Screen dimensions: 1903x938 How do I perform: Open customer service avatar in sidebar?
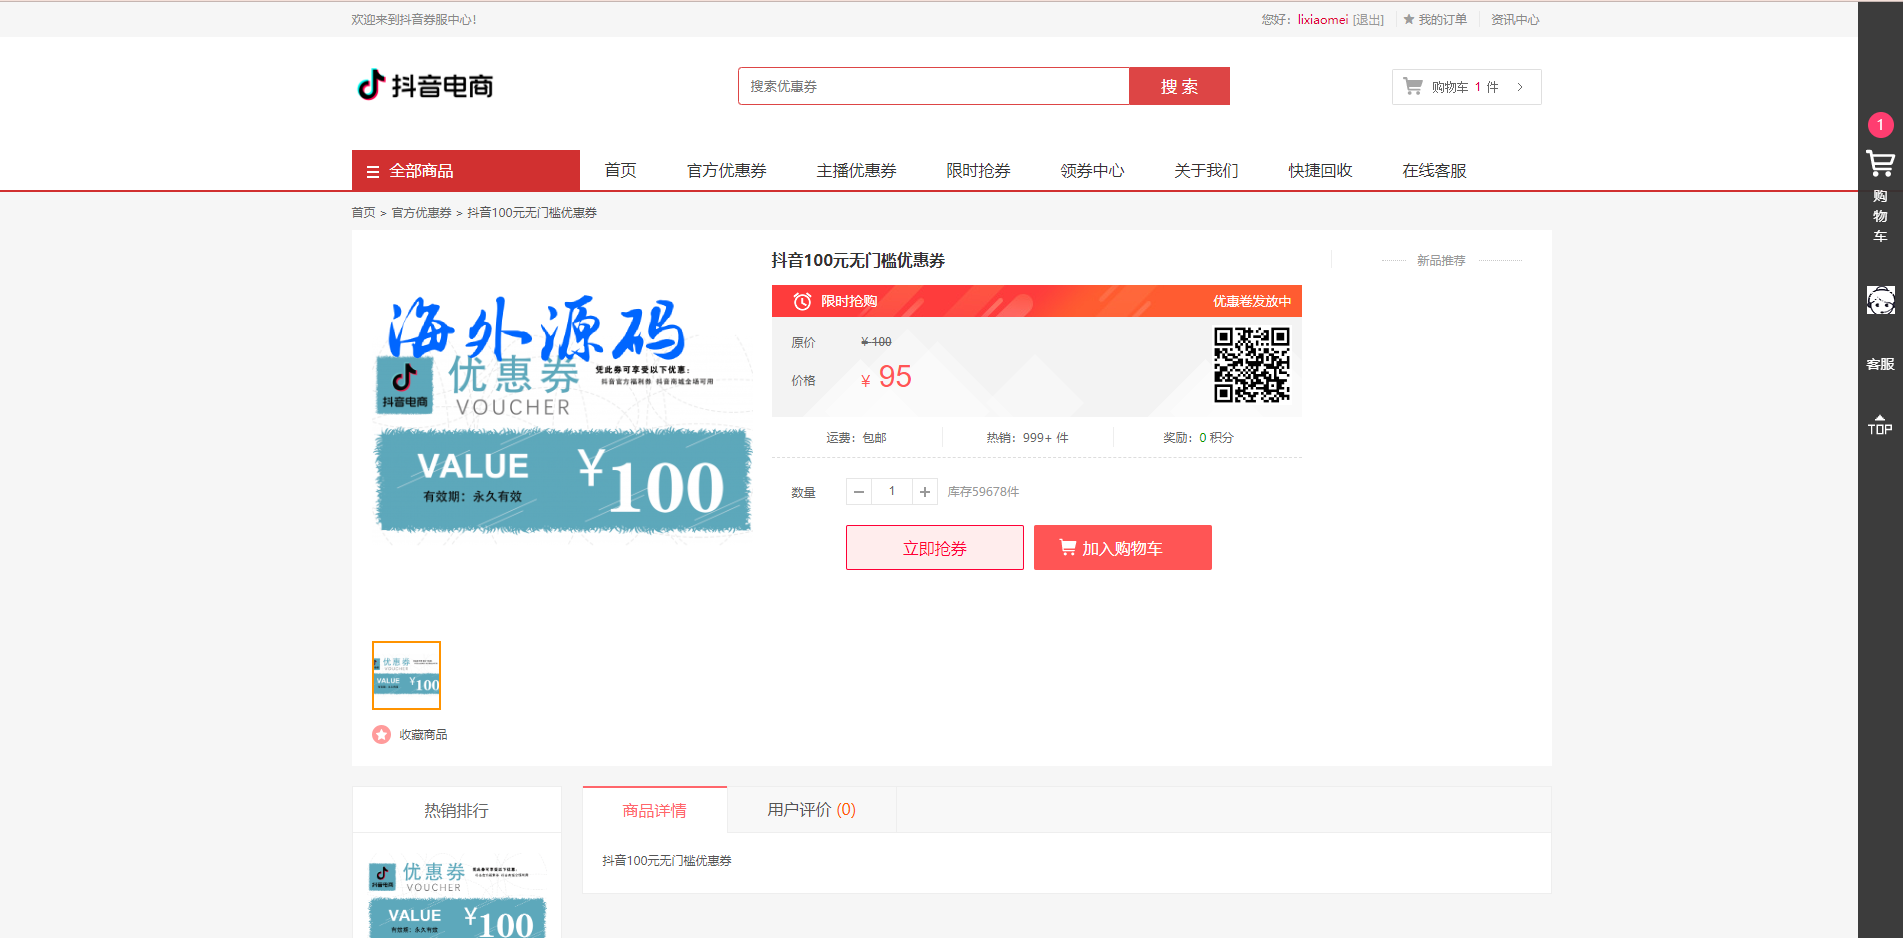pos(1880,300)
